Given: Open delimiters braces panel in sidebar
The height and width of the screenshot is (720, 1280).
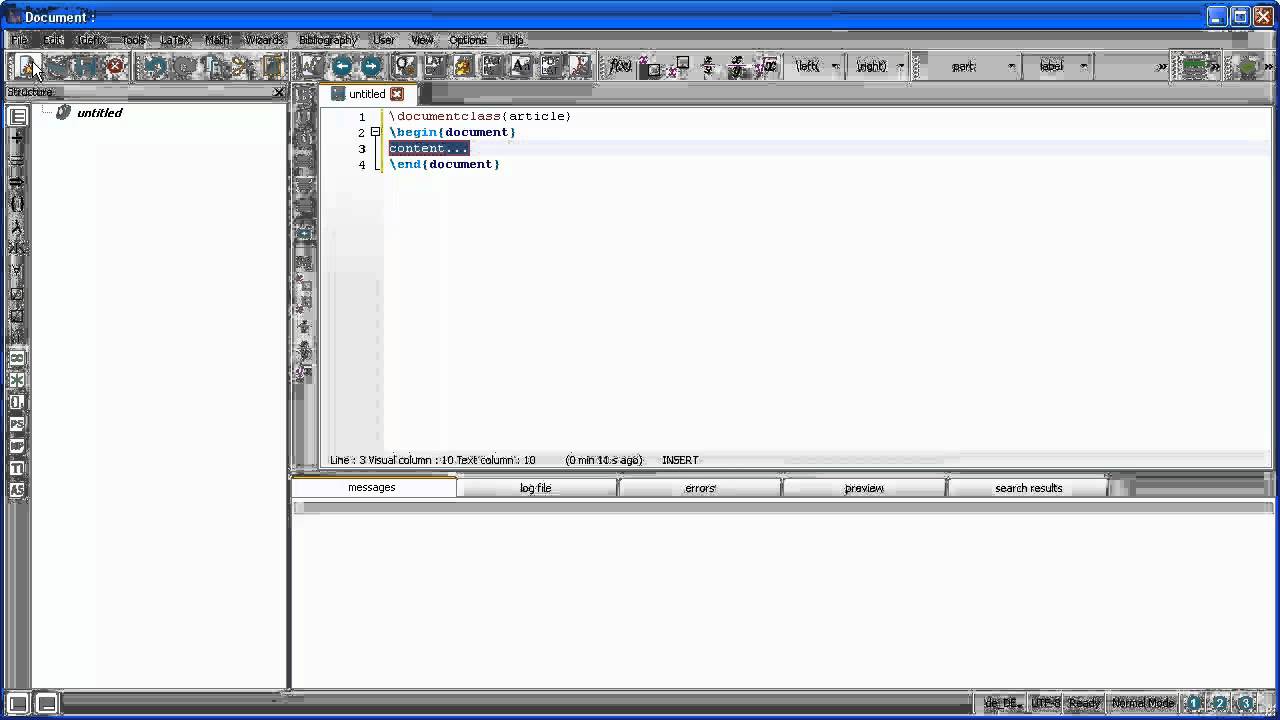Looking at the screenshot, I should pyautogui.click(x=17, y=204).
